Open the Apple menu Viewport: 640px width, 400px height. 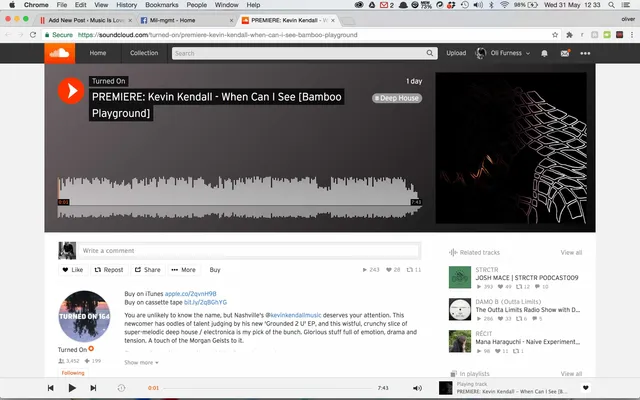[x=12, y=5]
